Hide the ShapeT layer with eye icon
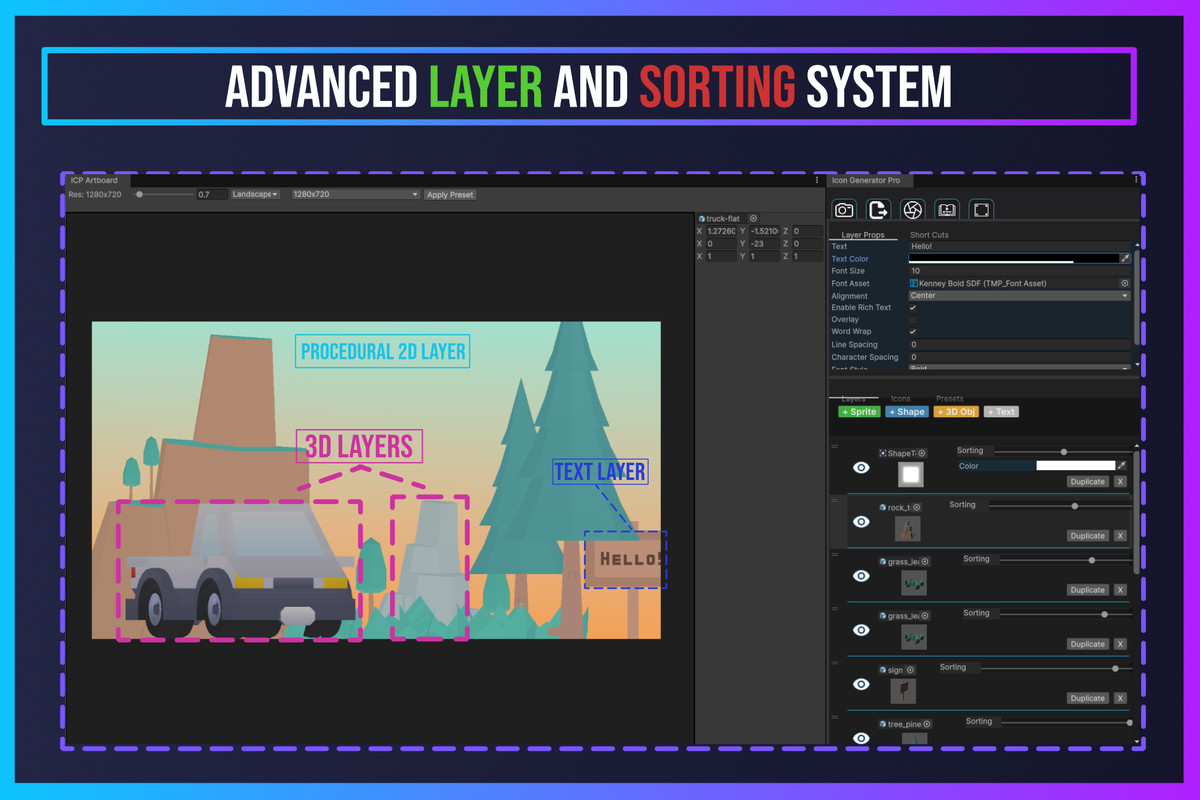1200x800 pixels. [861, 467]
